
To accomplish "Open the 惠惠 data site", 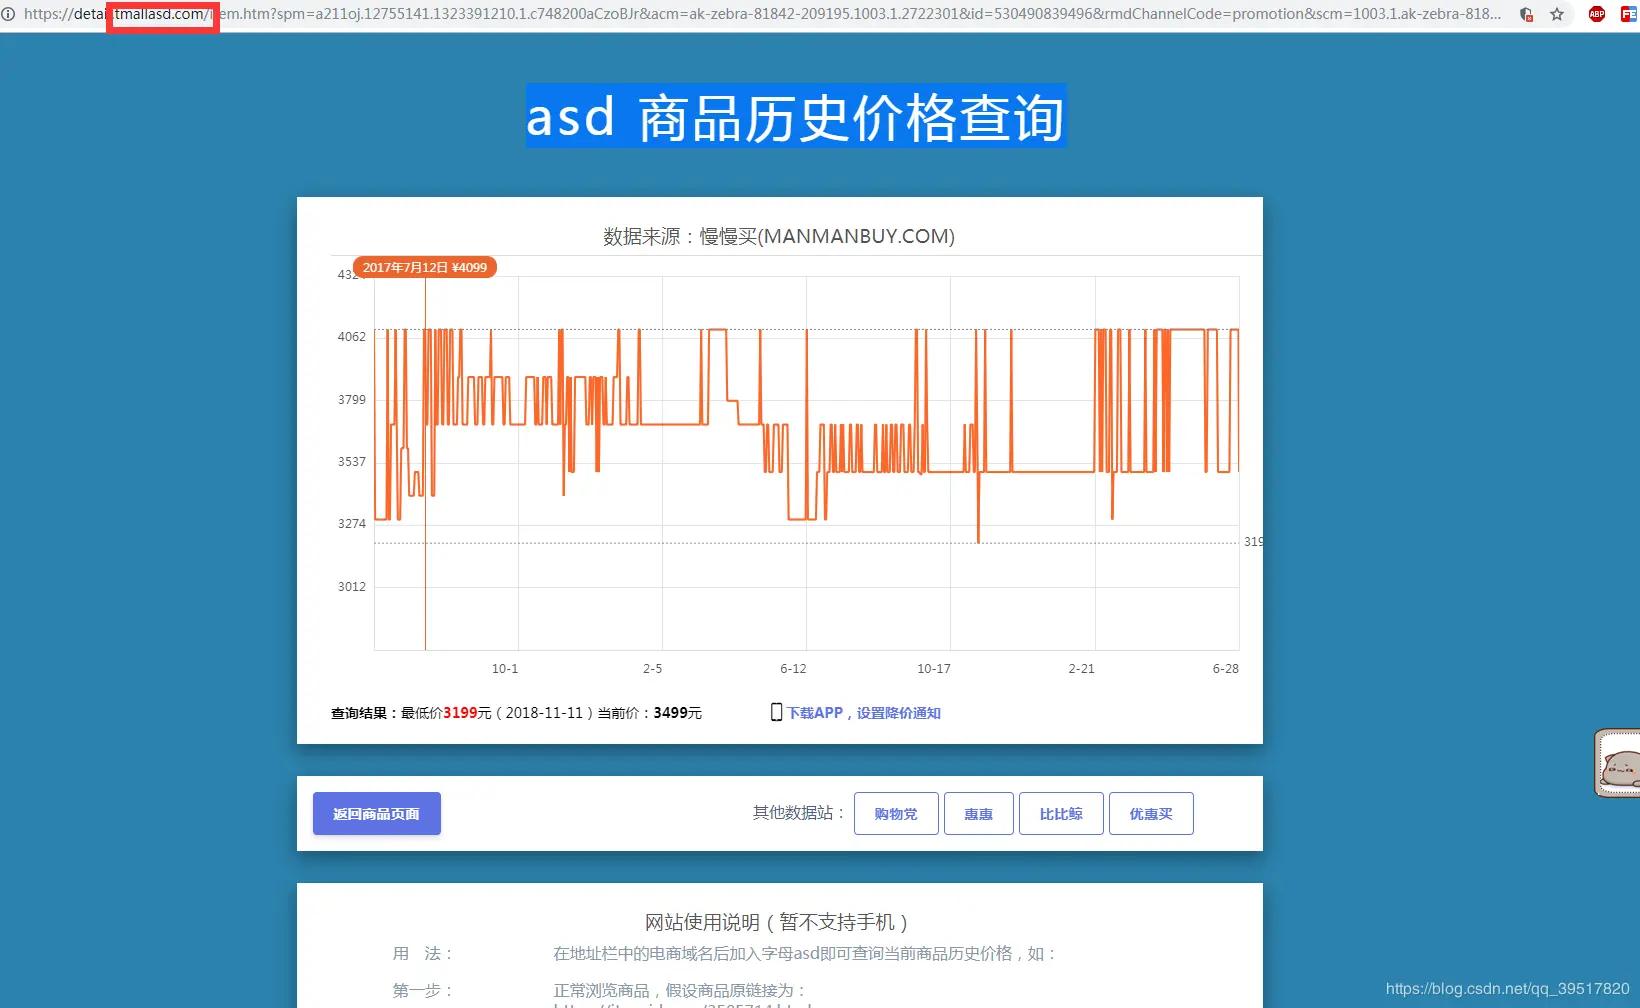I will coord(978,813).
